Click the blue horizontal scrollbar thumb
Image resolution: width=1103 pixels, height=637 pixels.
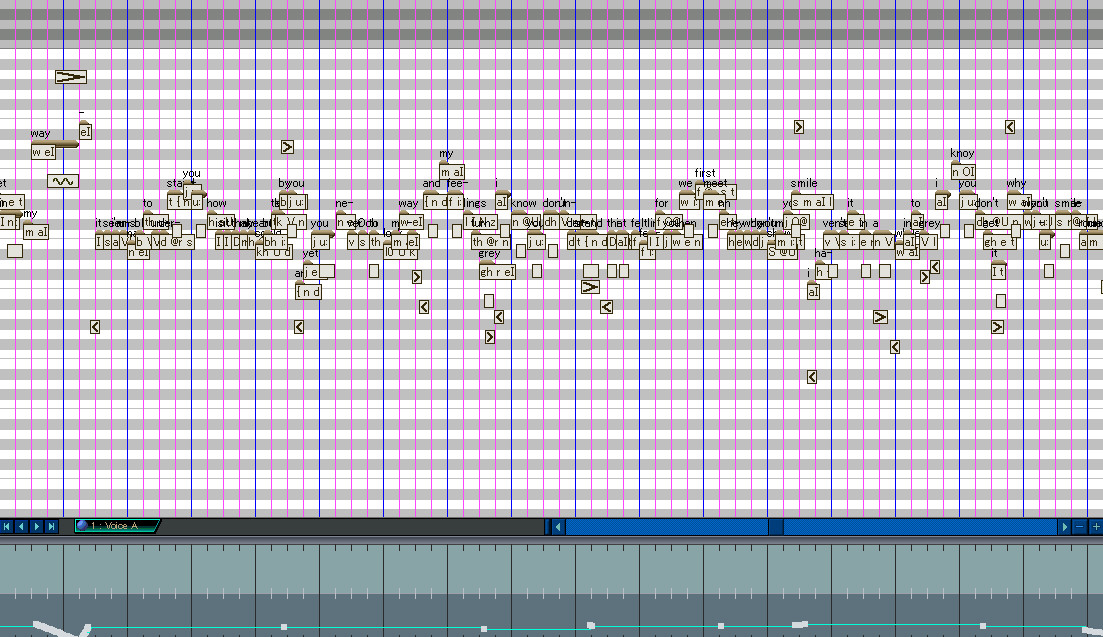[800, 526]
